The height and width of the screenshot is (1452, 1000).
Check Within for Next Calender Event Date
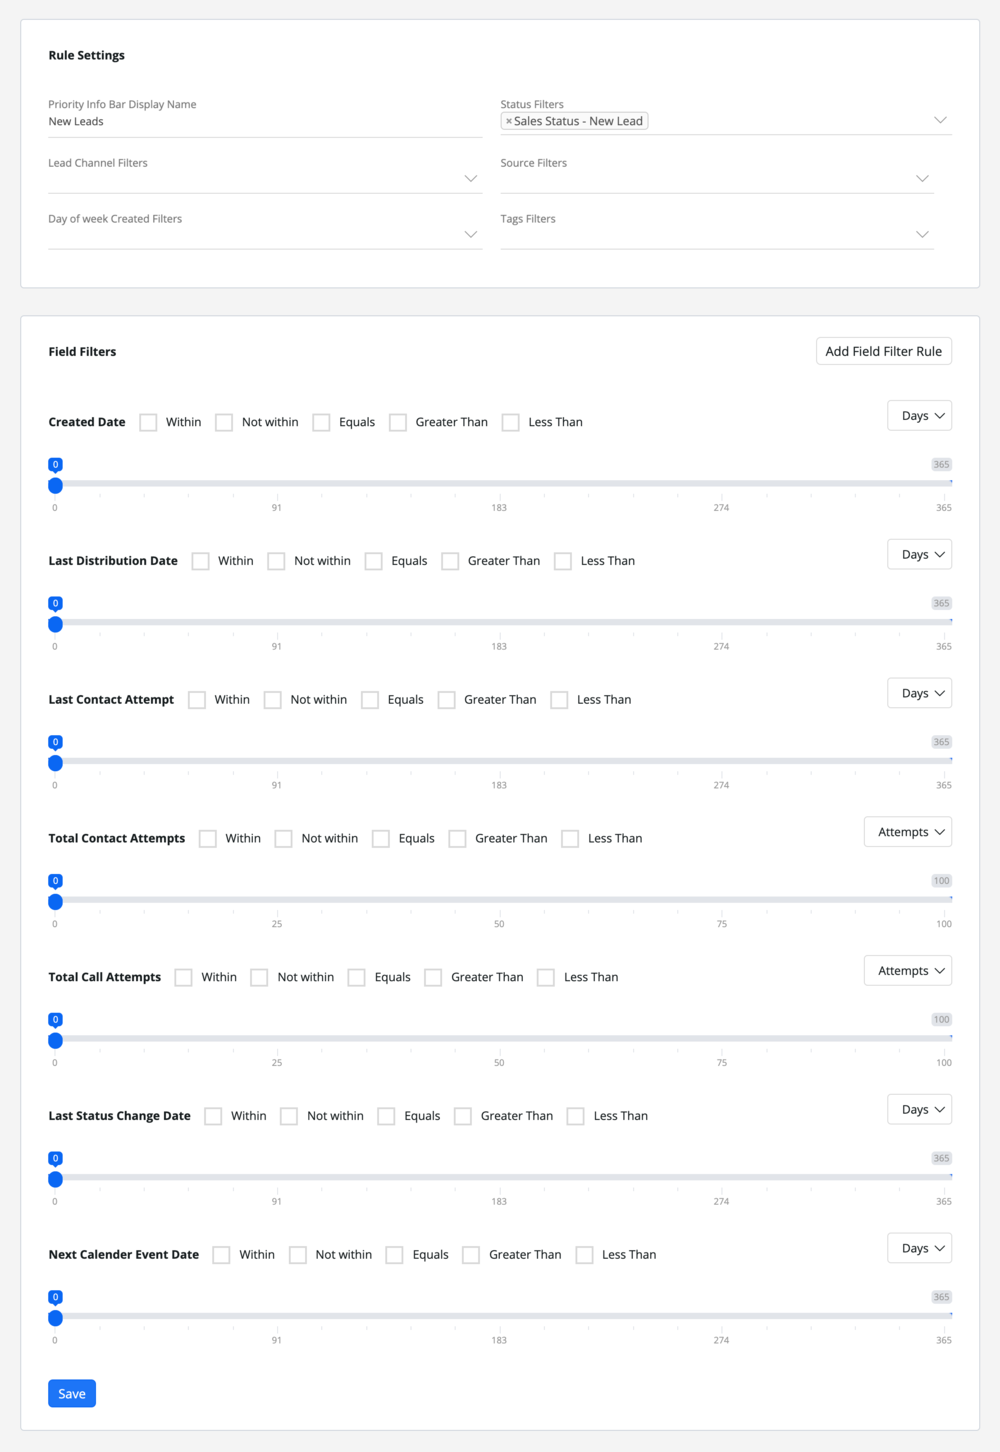click(222, 1255)
